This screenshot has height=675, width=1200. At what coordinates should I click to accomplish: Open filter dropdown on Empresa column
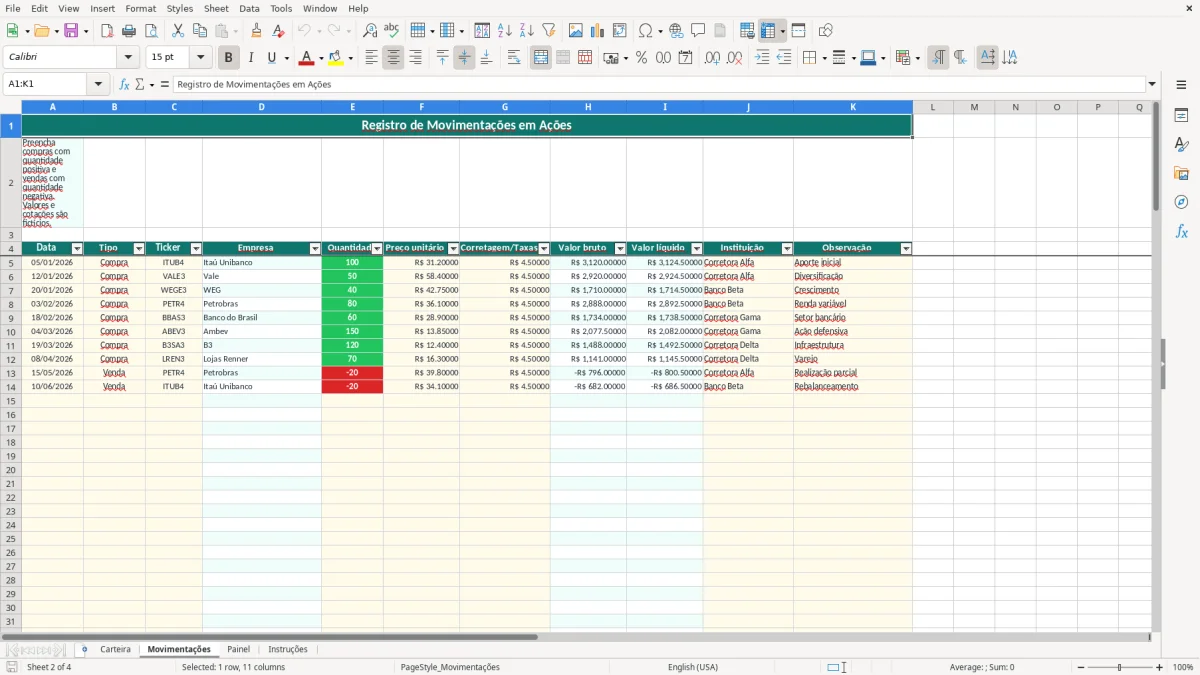coord(315,248)
